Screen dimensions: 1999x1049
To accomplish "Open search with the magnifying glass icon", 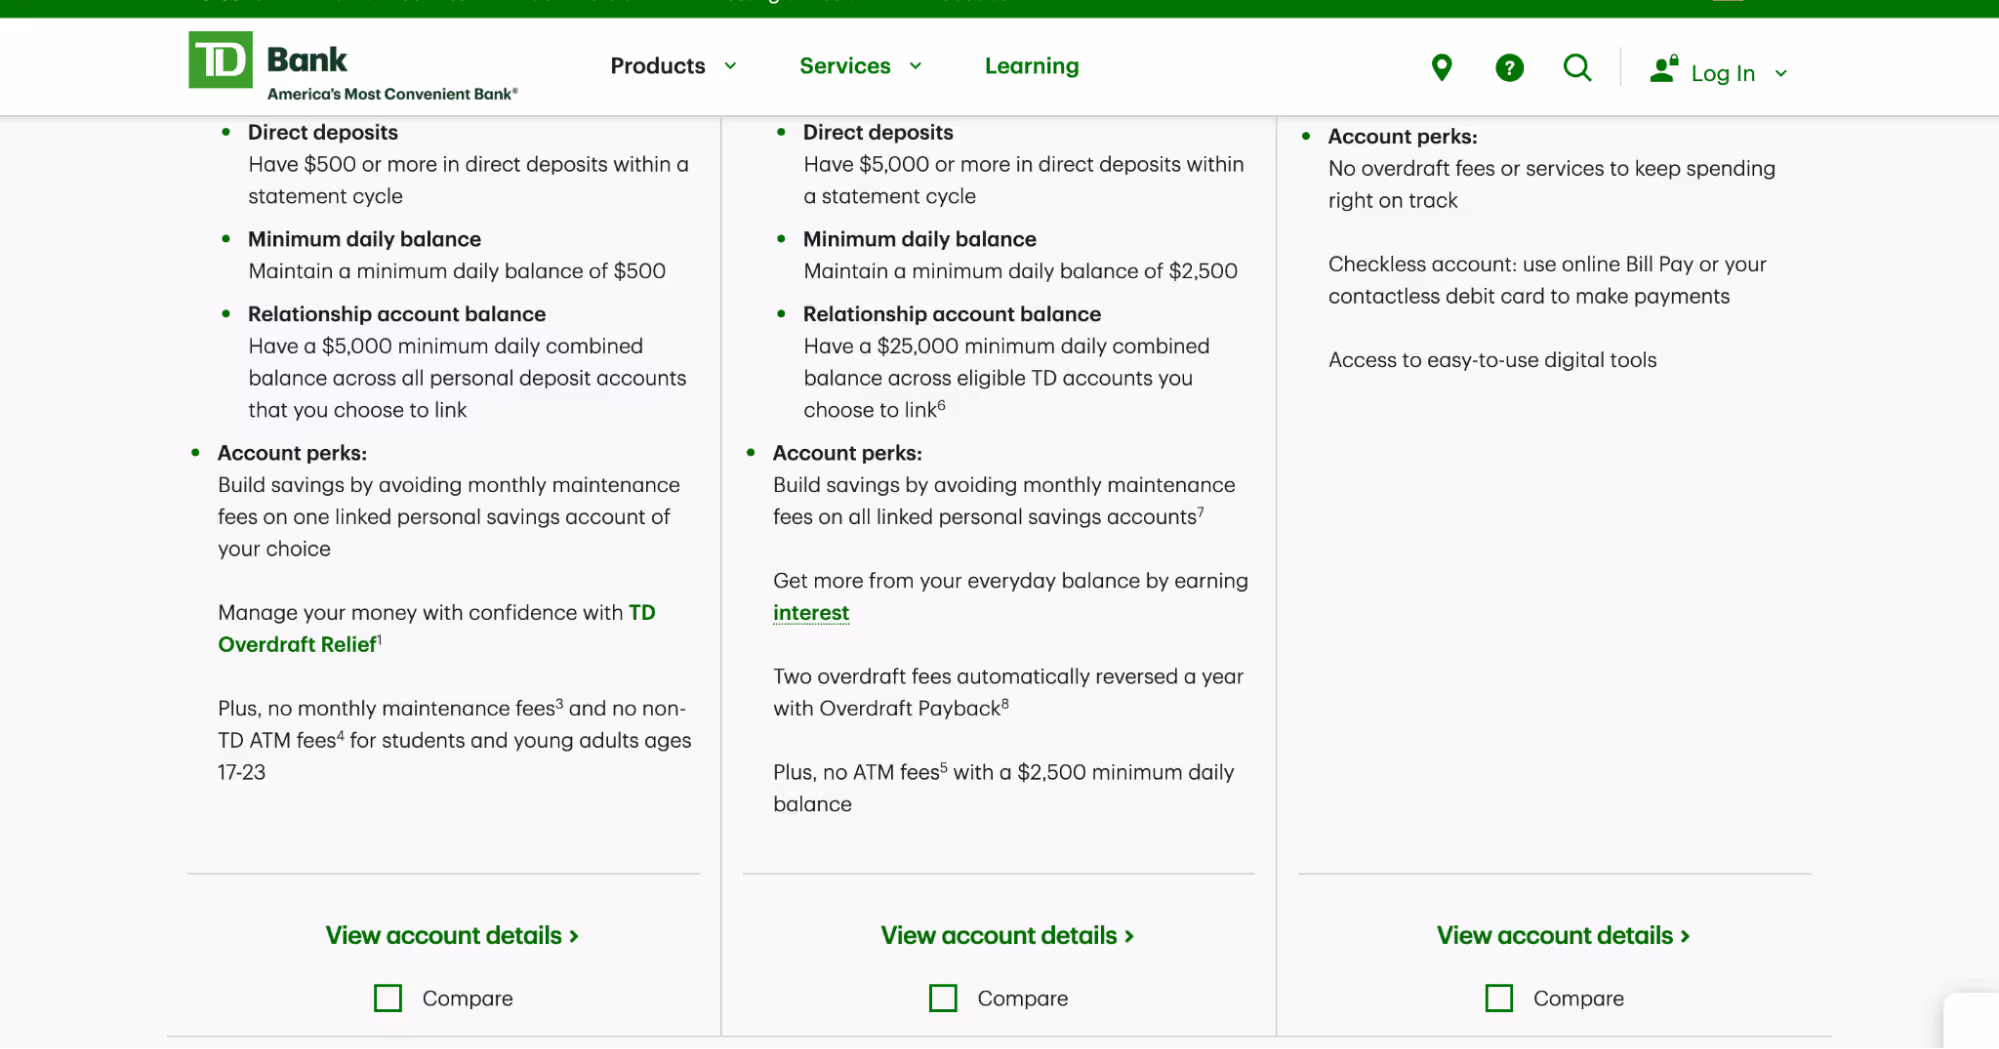I will [x=1577, y=67].
